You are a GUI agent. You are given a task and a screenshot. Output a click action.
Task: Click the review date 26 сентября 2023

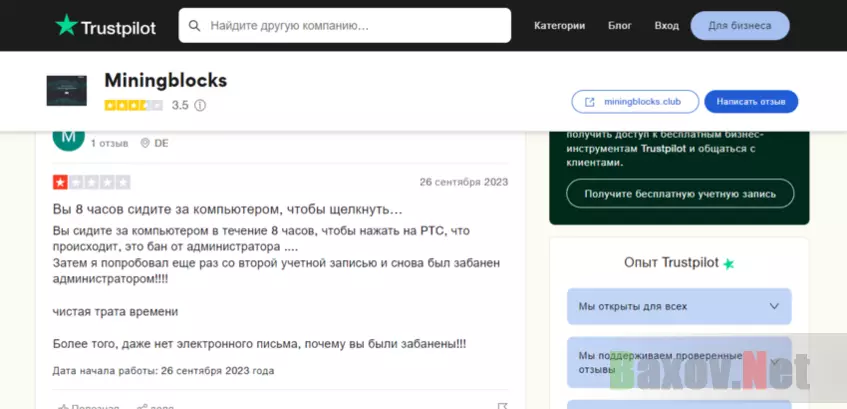(x=464, y=182)
